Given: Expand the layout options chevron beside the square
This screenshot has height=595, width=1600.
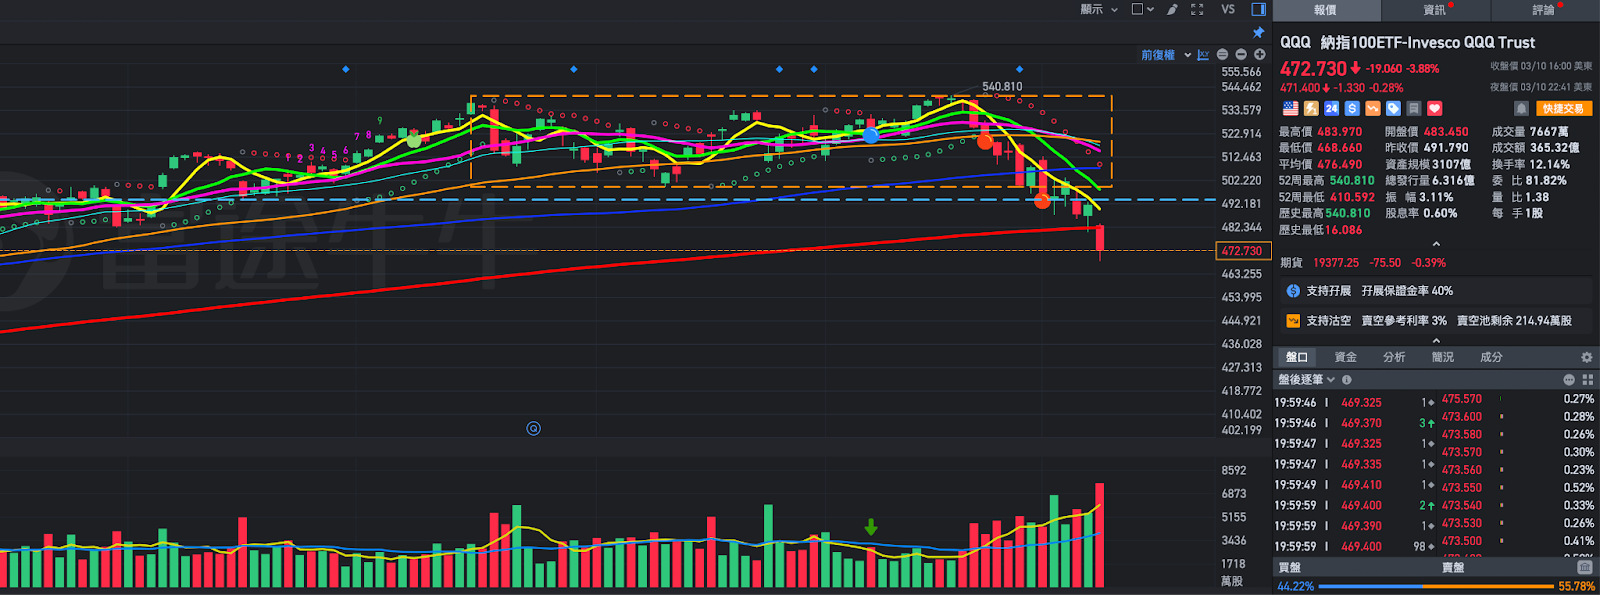Looking at the screenshot, I should 1150,9.
